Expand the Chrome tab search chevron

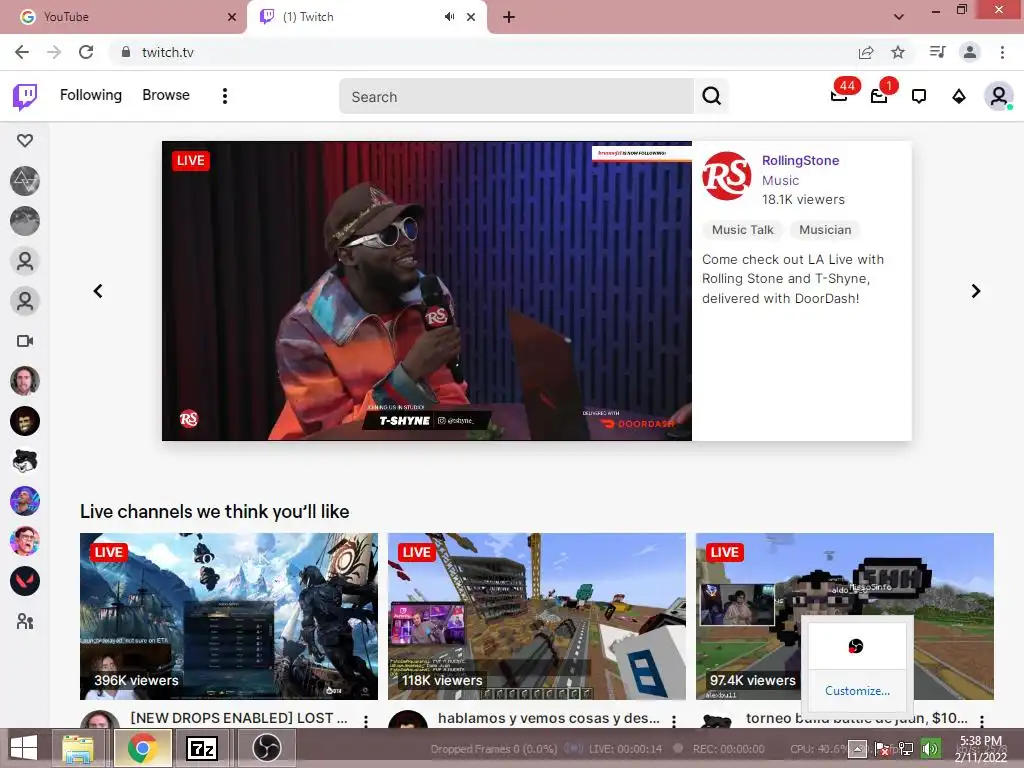(899, 17)
